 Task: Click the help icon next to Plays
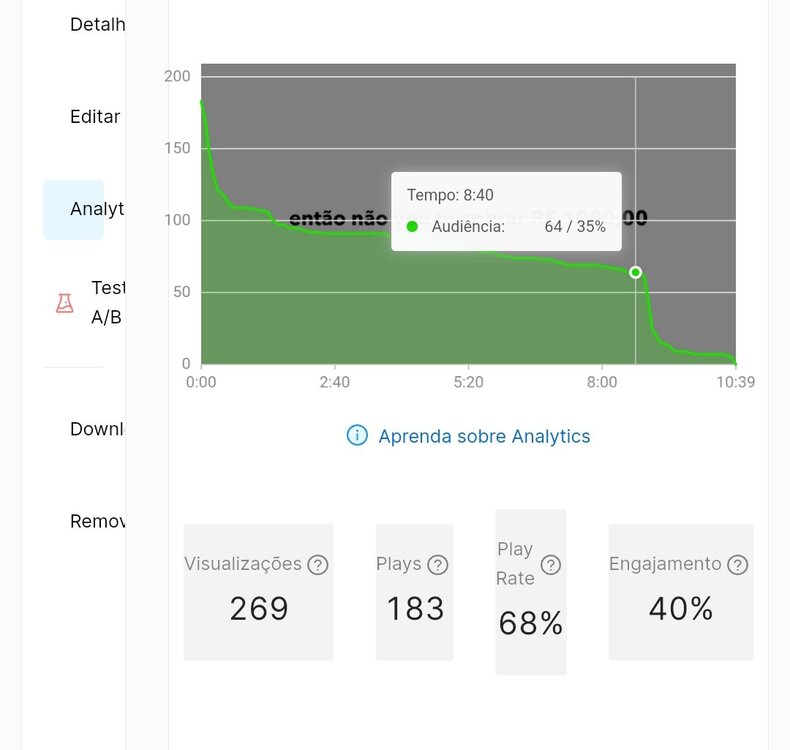(437, 565)
